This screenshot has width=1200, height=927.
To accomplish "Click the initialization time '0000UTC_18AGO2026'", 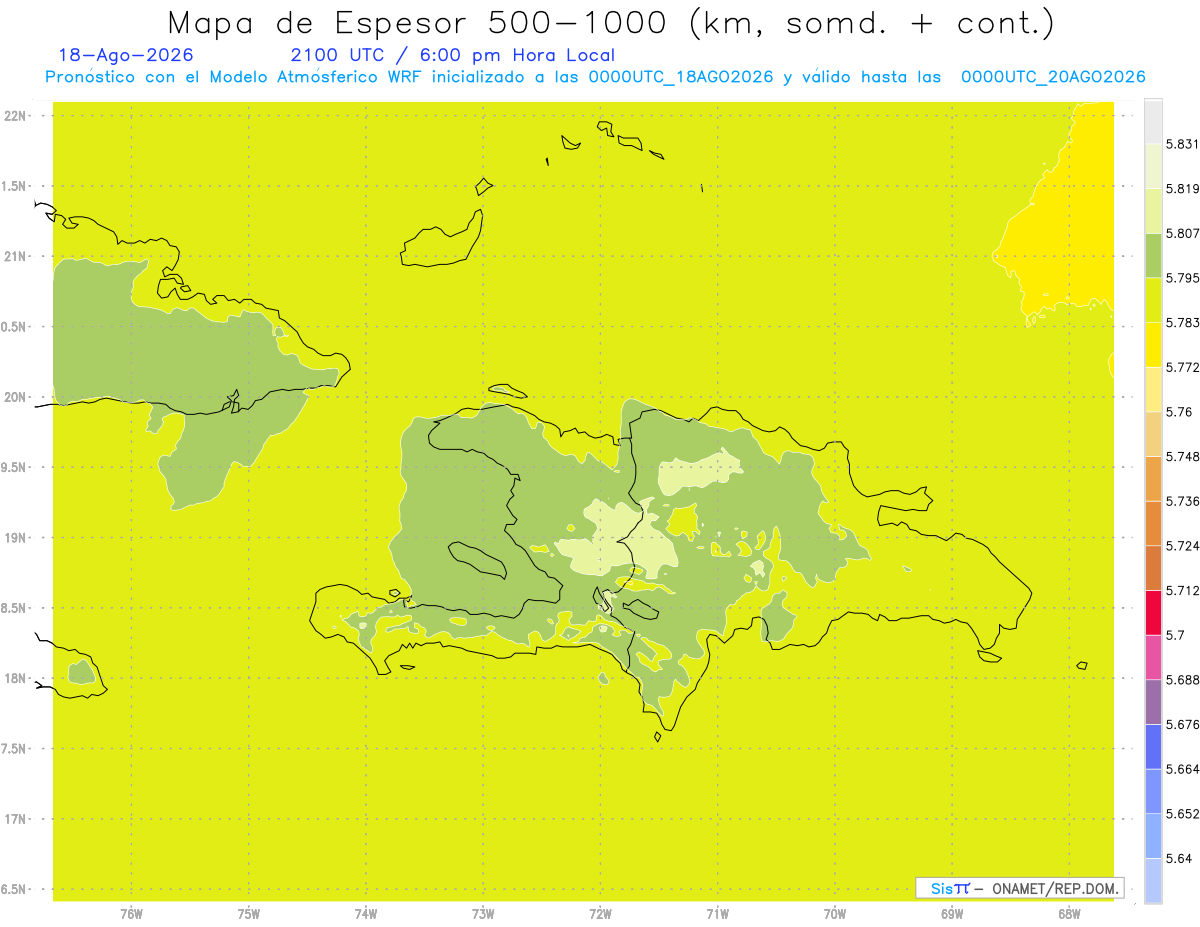I will click(x=681, y=77).
